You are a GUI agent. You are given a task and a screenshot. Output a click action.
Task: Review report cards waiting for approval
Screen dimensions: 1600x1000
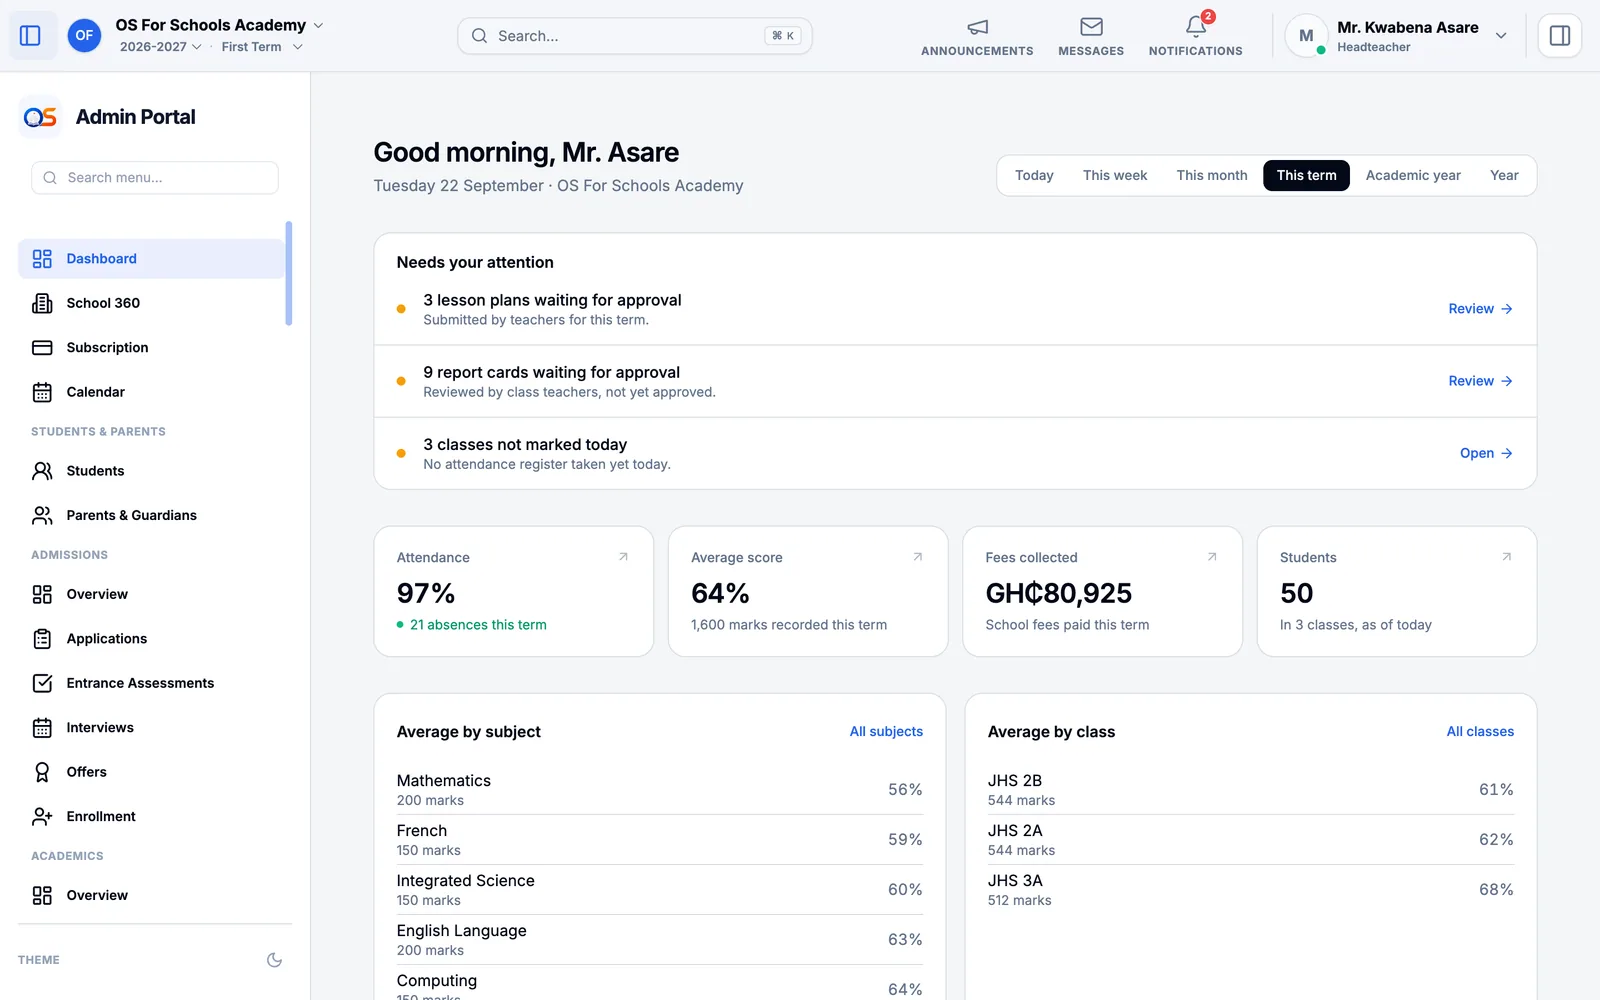(x=1480, y=381)
